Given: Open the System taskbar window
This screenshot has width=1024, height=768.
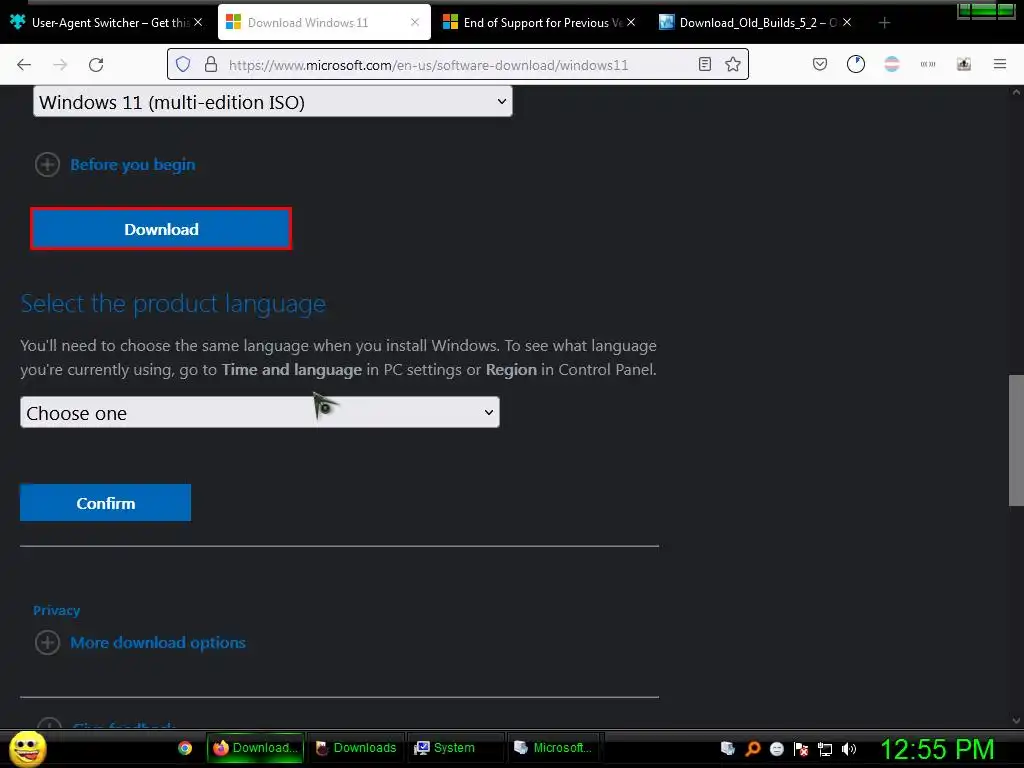Looking at the screenshot, I should click(455, 748).
